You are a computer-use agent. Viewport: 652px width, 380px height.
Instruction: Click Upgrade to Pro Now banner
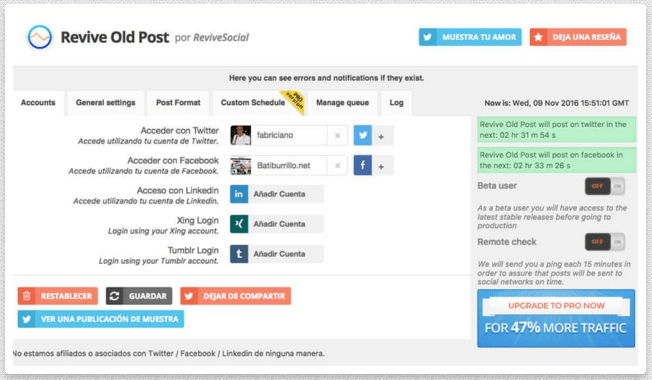pos(556,318)
